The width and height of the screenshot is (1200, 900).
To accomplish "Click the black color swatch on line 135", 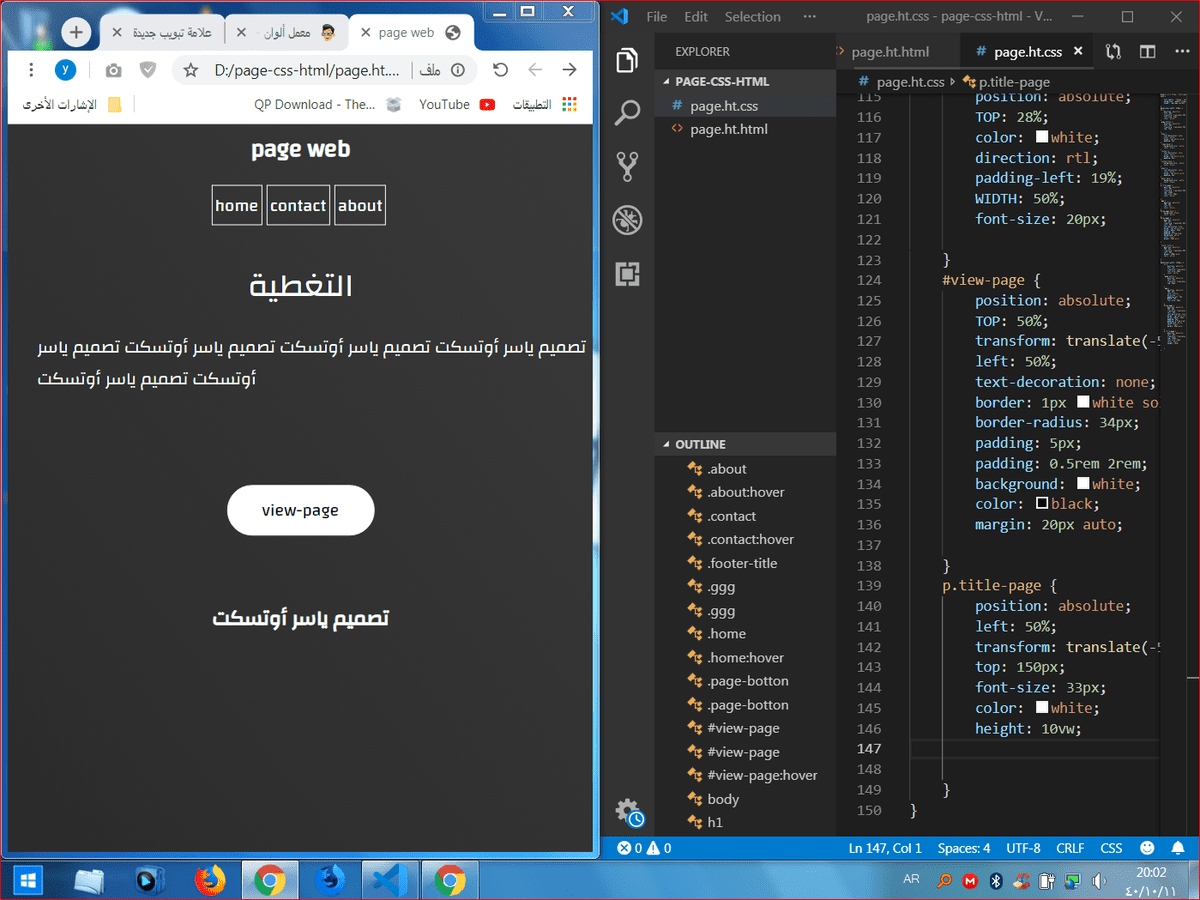I will tap(1042, 504).
